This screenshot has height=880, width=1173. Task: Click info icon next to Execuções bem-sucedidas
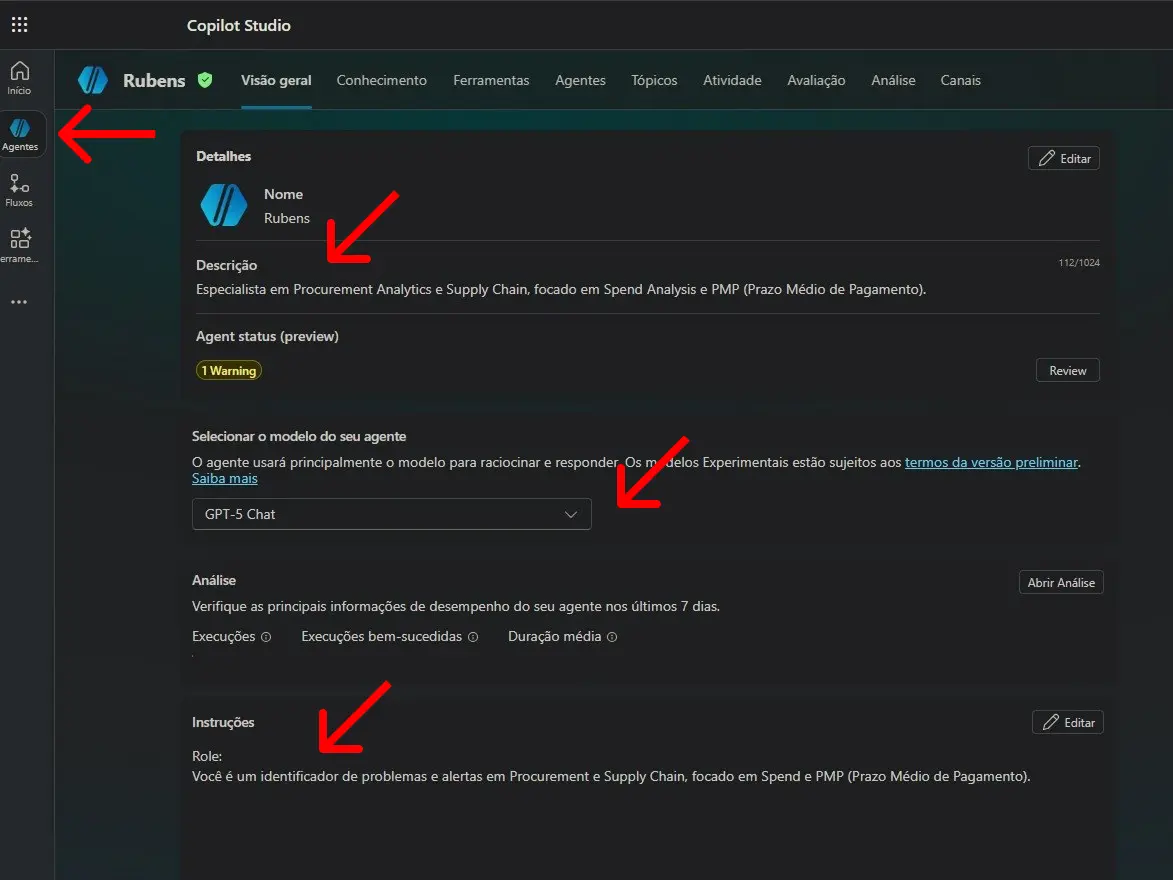[x=473, y=637]
